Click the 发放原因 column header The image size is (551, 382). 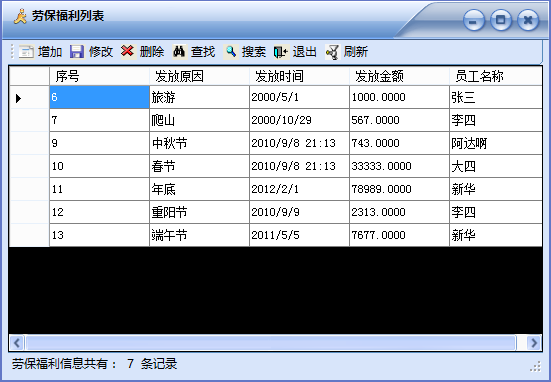click(x=200, y=76)
